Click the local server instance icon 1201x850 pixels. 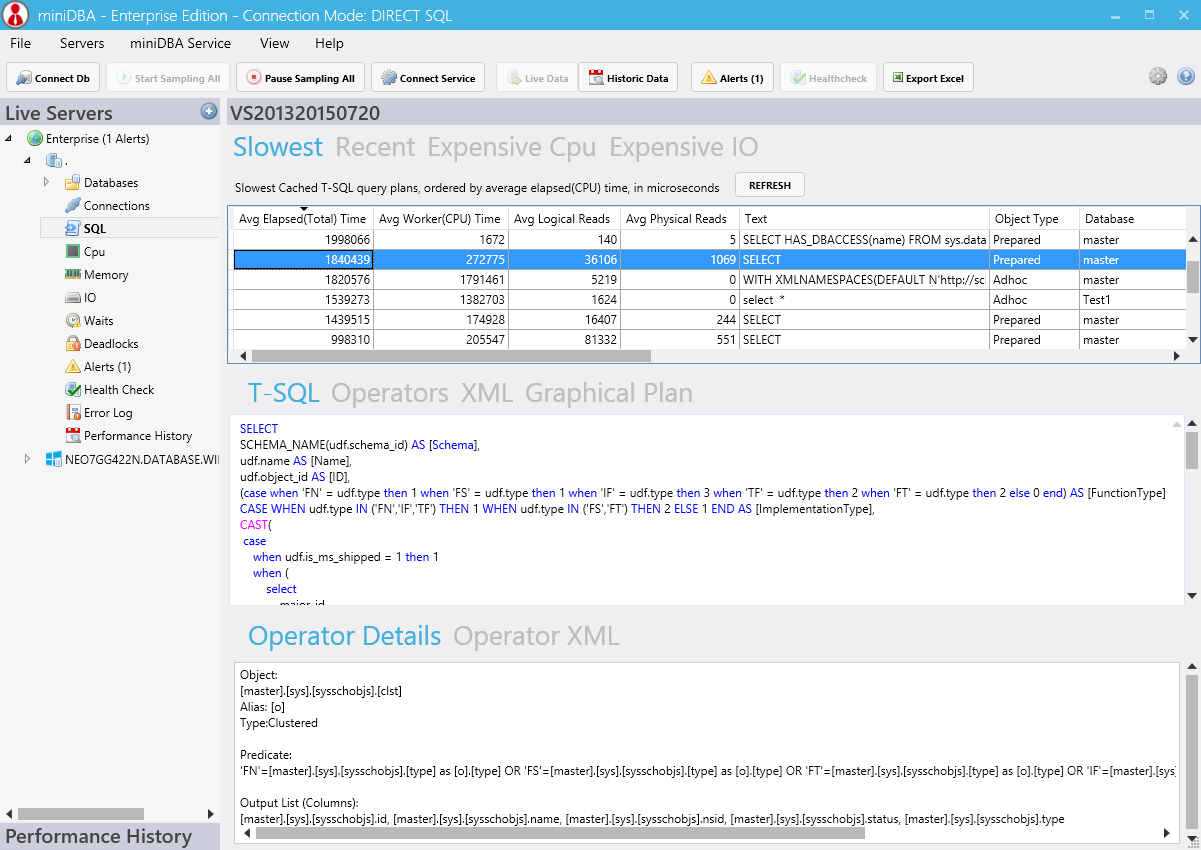[53, 161]
